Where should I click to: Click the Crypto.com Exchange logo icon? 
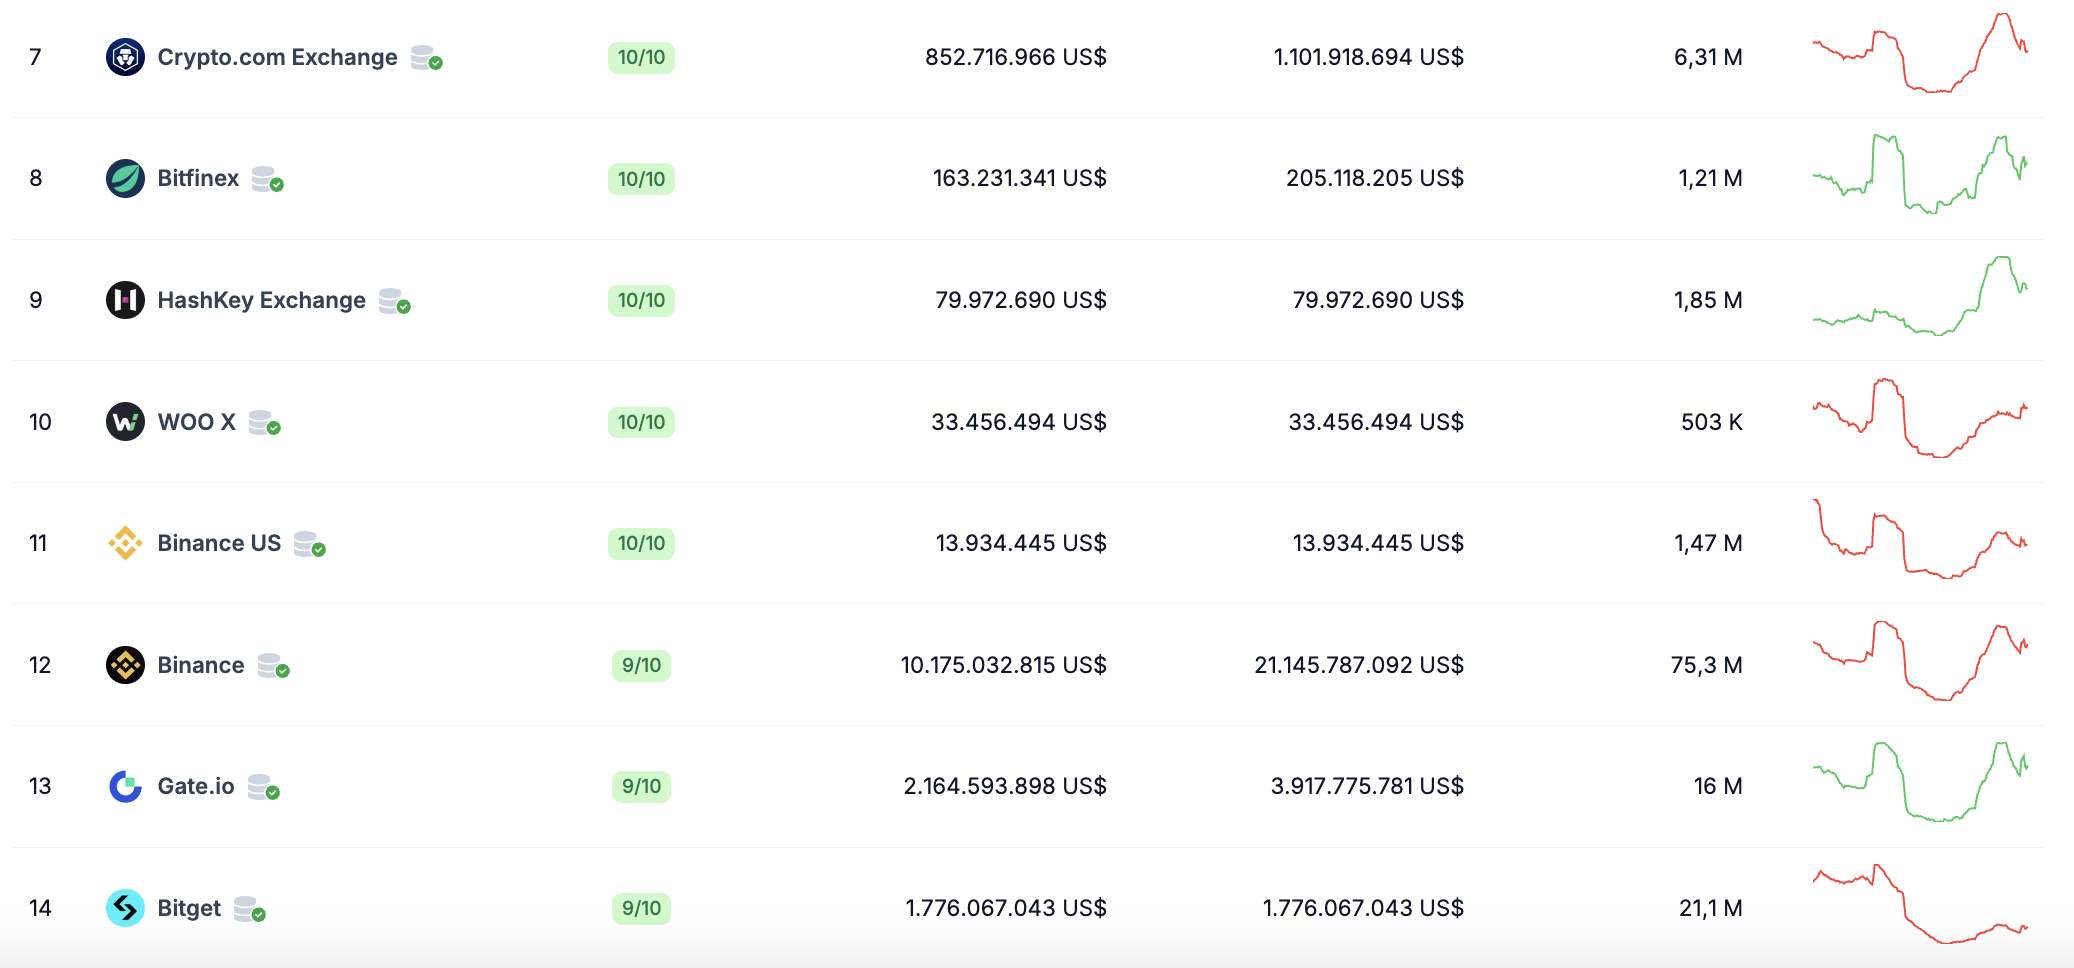tap(125, 57)
